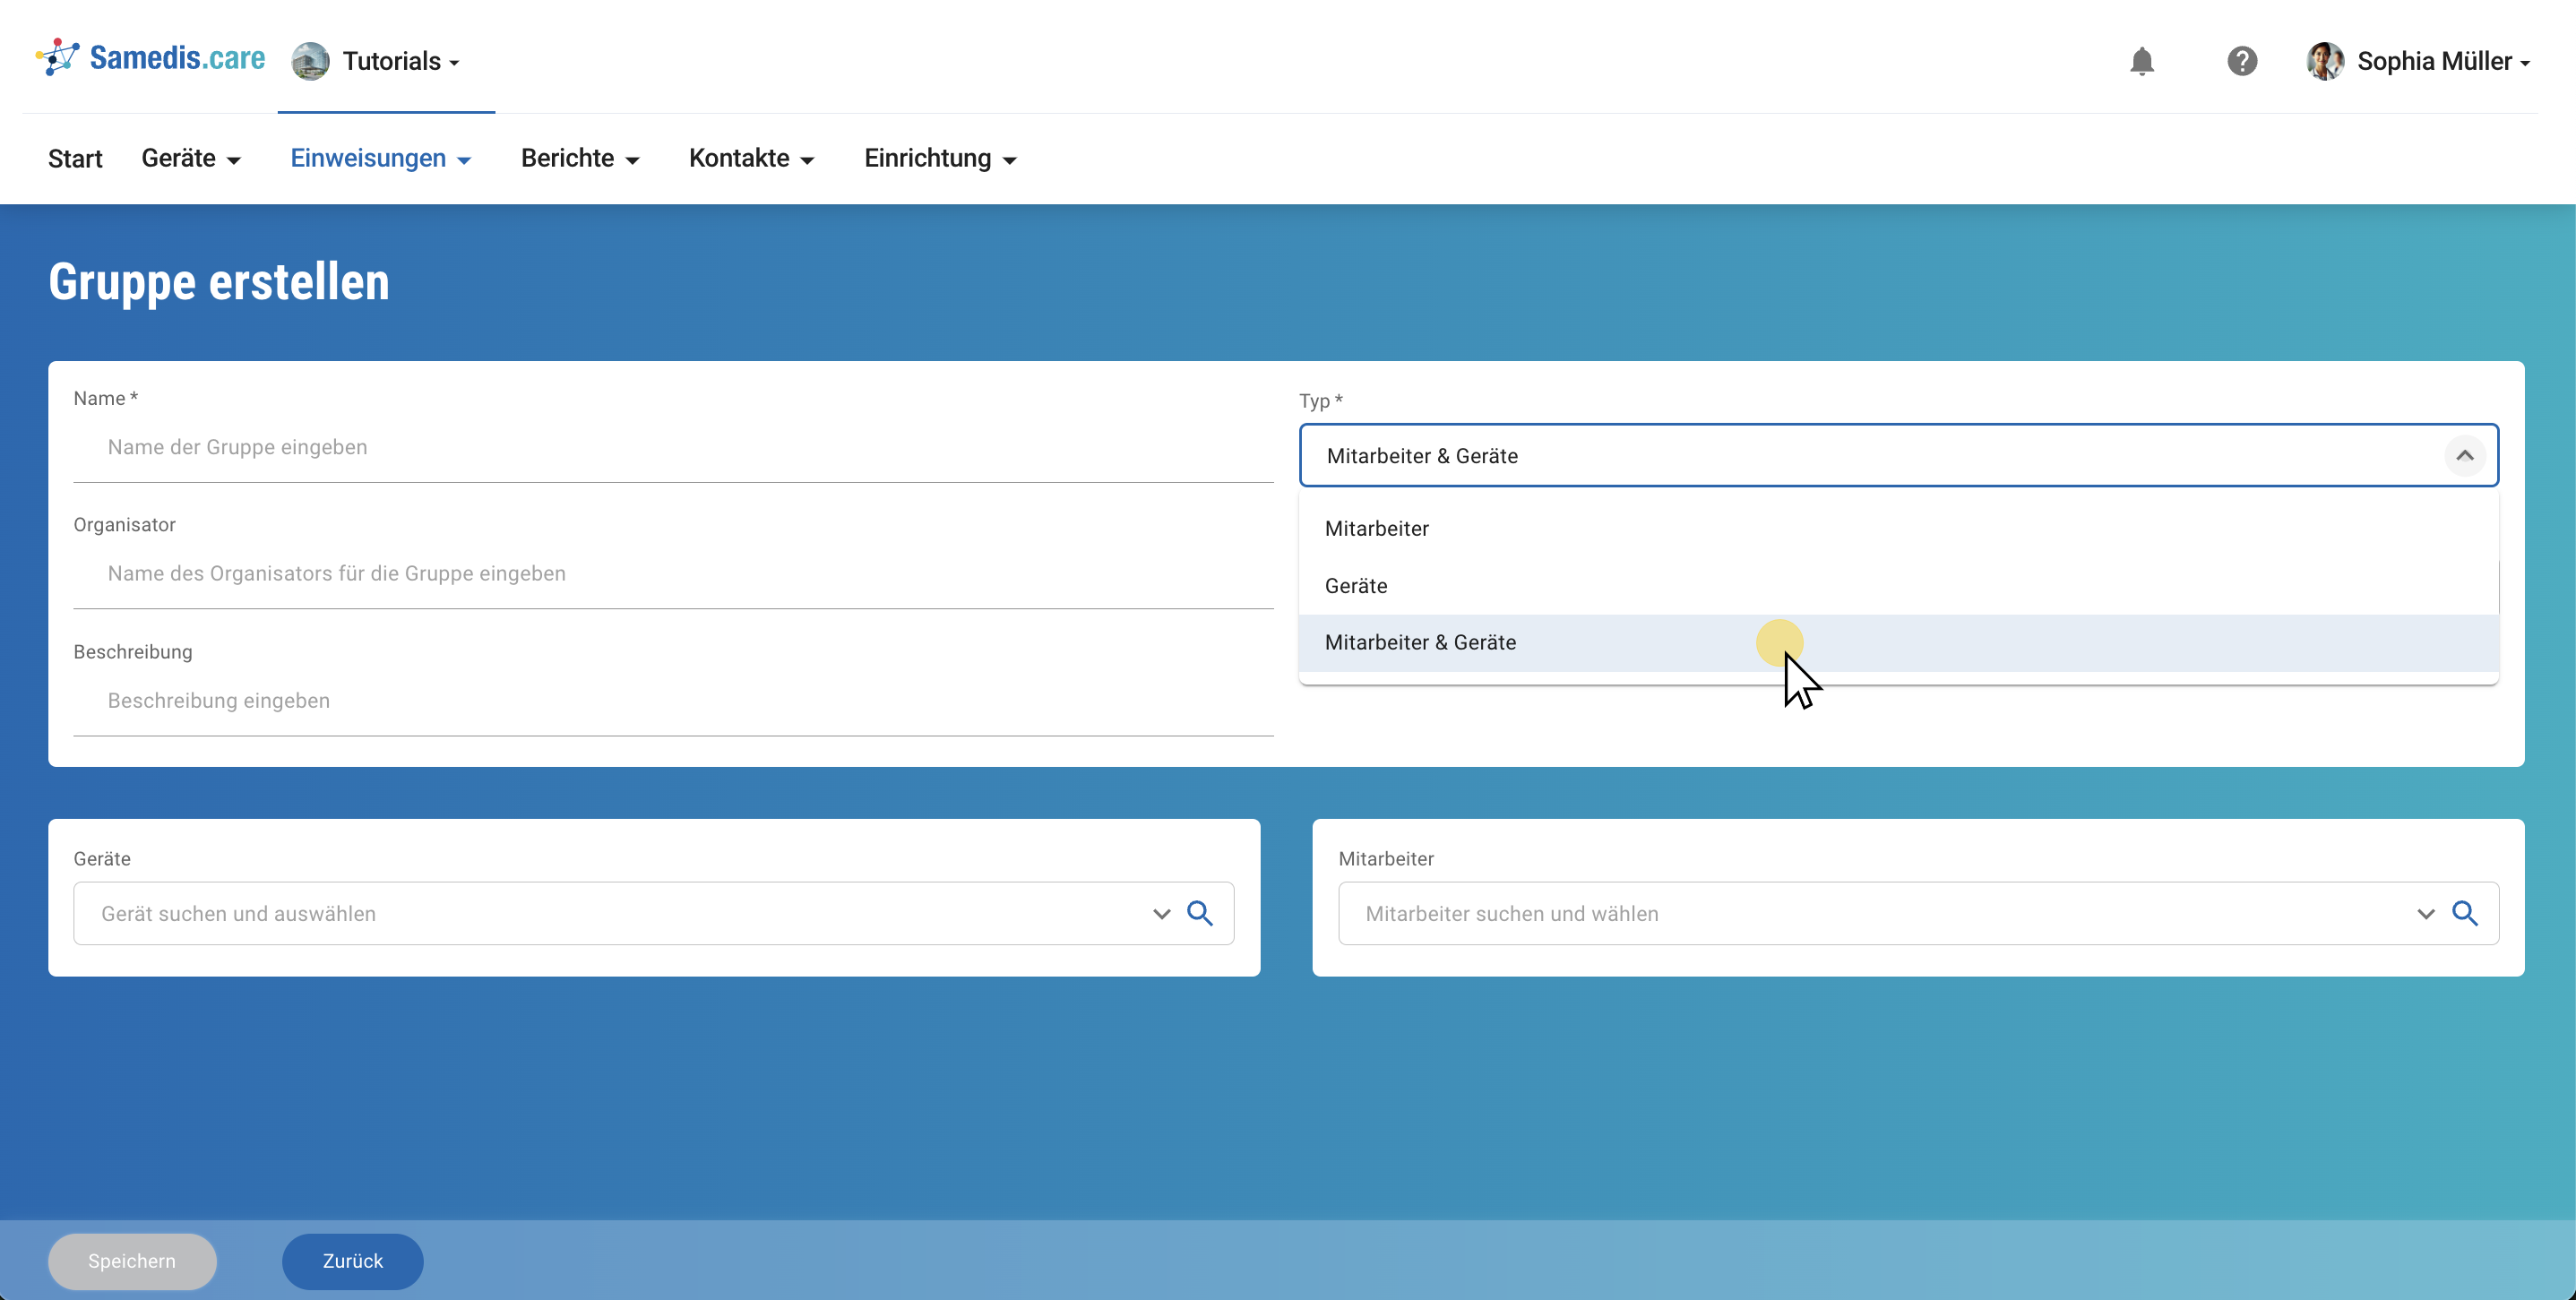The height and width of the screenshot is (1300, 2576).
Task: Select the Mitarbeiter option in the Typ list
Action: [1376, 529]
